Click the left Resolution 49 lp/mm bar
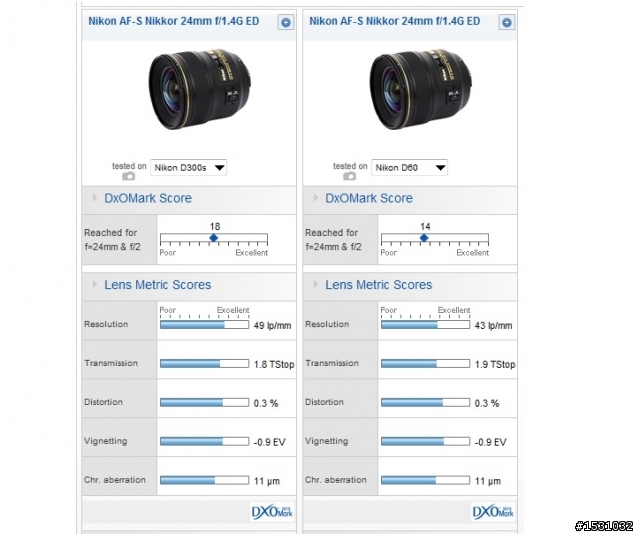Viewport: 640px width, 534px height. 204,325
